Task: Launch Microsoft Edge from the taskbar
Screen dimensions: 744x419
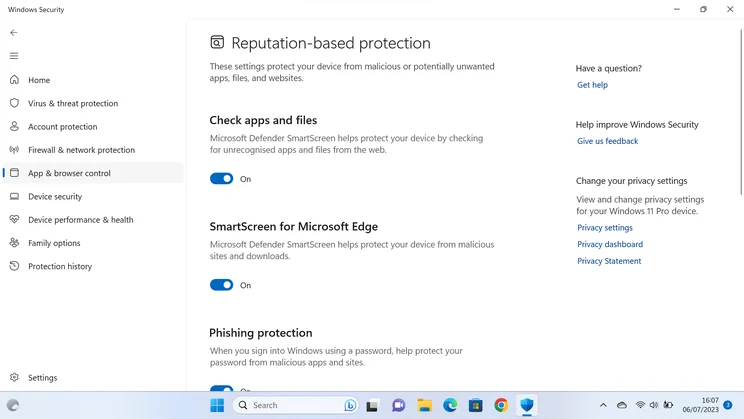Action: tap(450, 405)
